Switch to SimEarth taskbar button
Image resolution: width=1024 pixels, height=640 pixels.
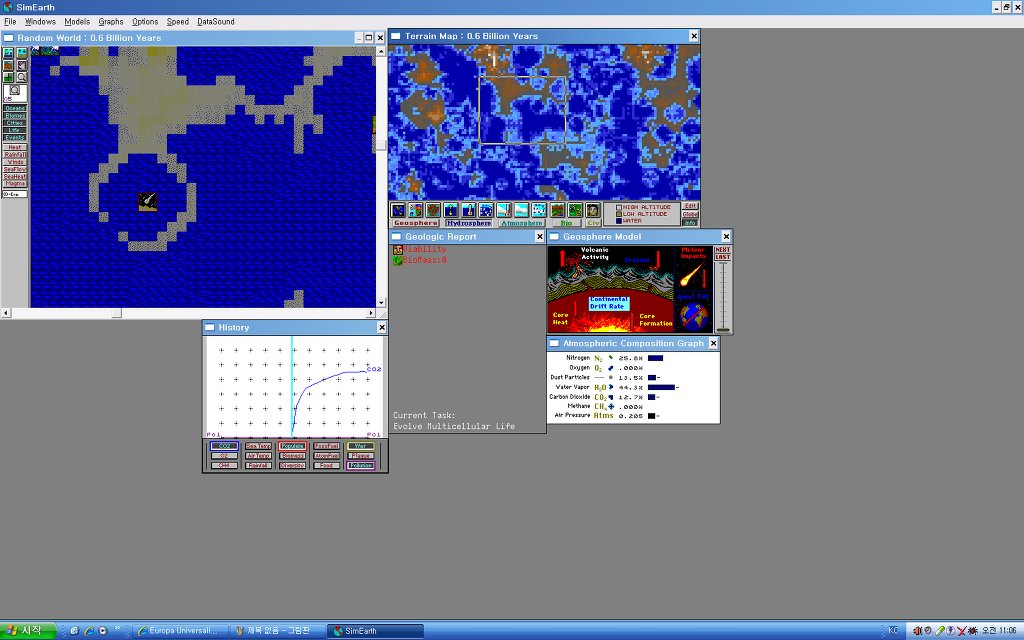pos(375,631)
